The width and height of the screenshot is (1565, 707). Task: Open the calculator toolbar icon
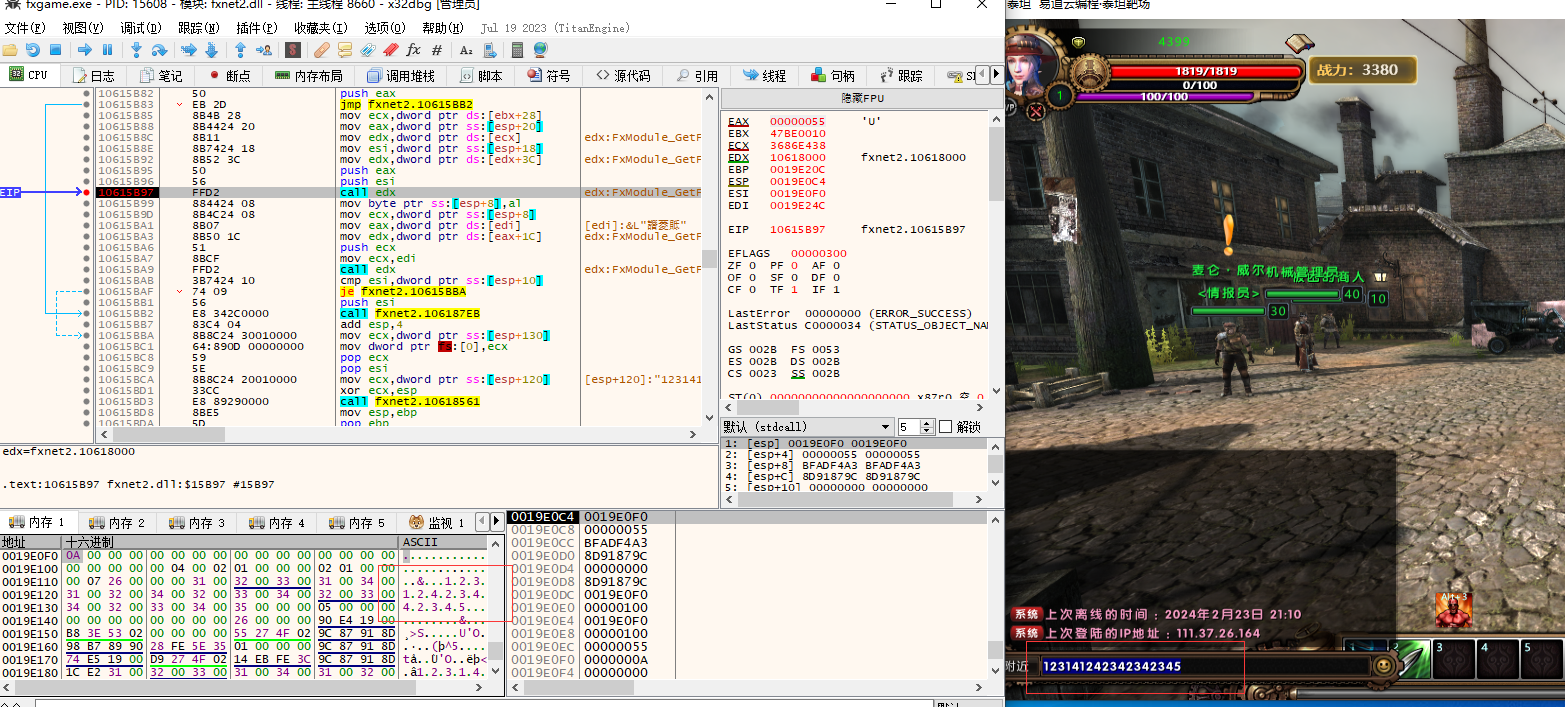pos(517,50)
